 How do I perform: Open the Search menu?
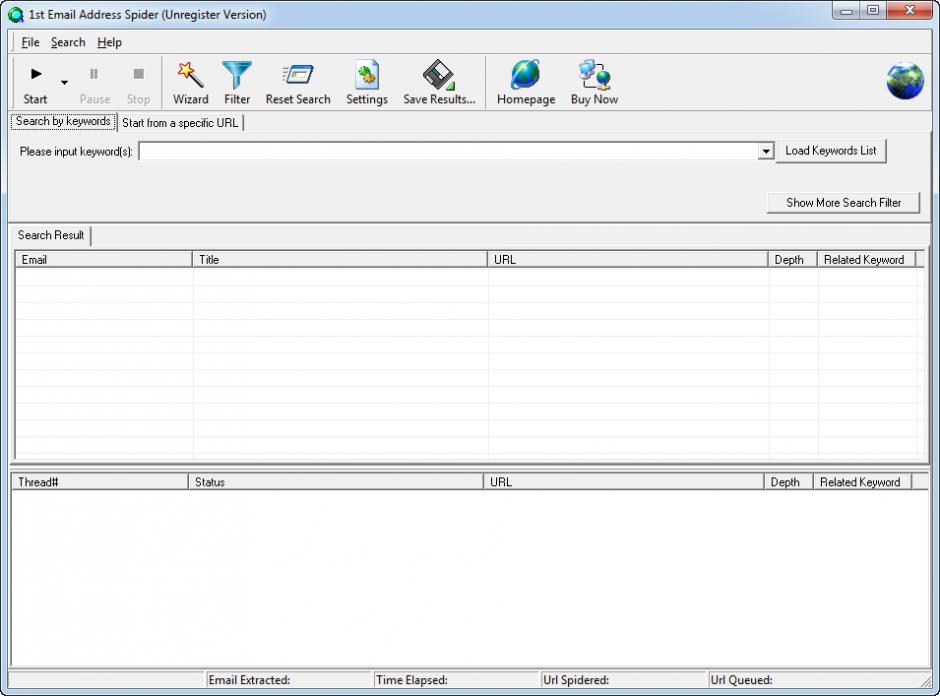[x=68, y=43]
